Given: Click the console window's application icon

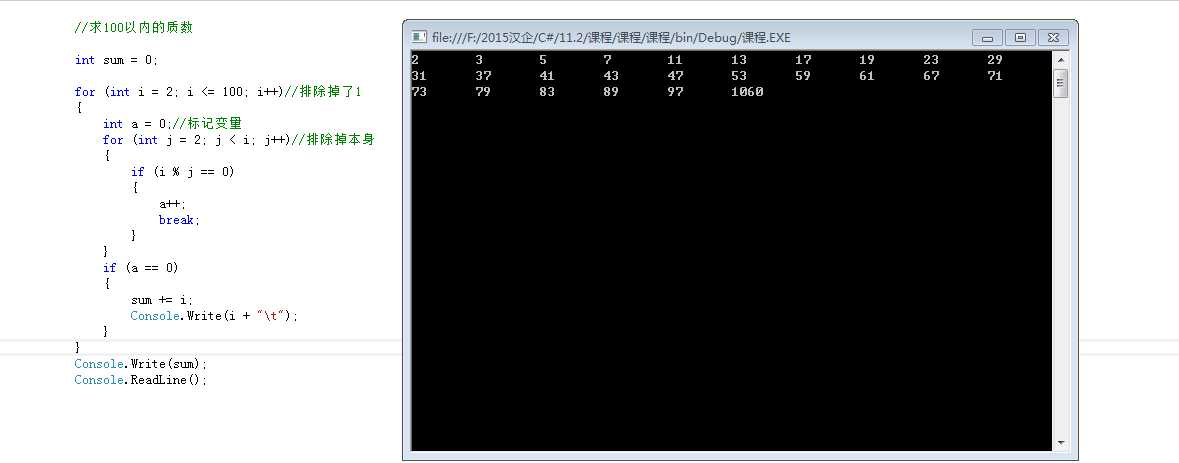Looking at the screenshot, I should click(420, 37).
